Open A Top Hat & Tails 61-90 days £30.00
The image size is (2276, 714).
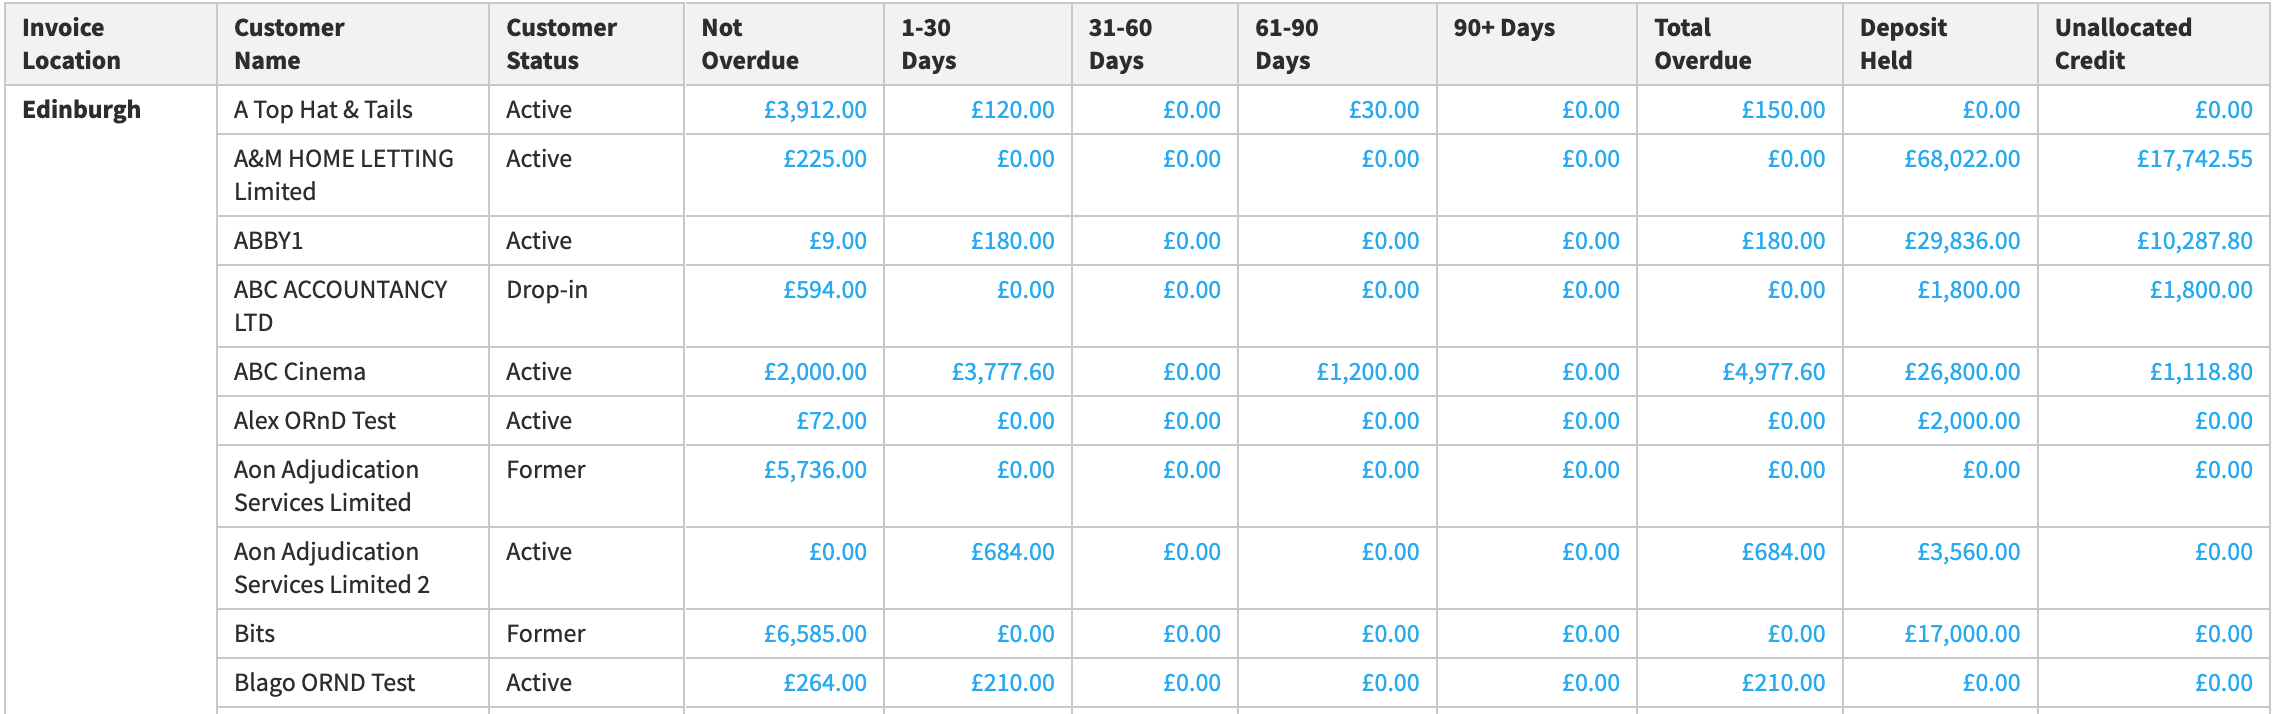coord(1384,110)
